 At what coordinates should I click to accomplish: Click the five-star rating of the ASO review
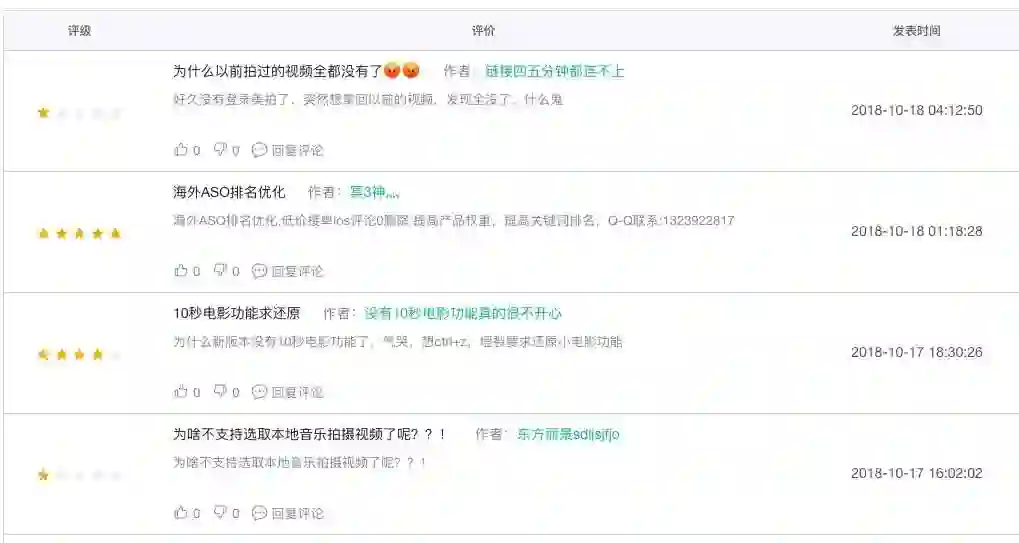click(79, 233)
